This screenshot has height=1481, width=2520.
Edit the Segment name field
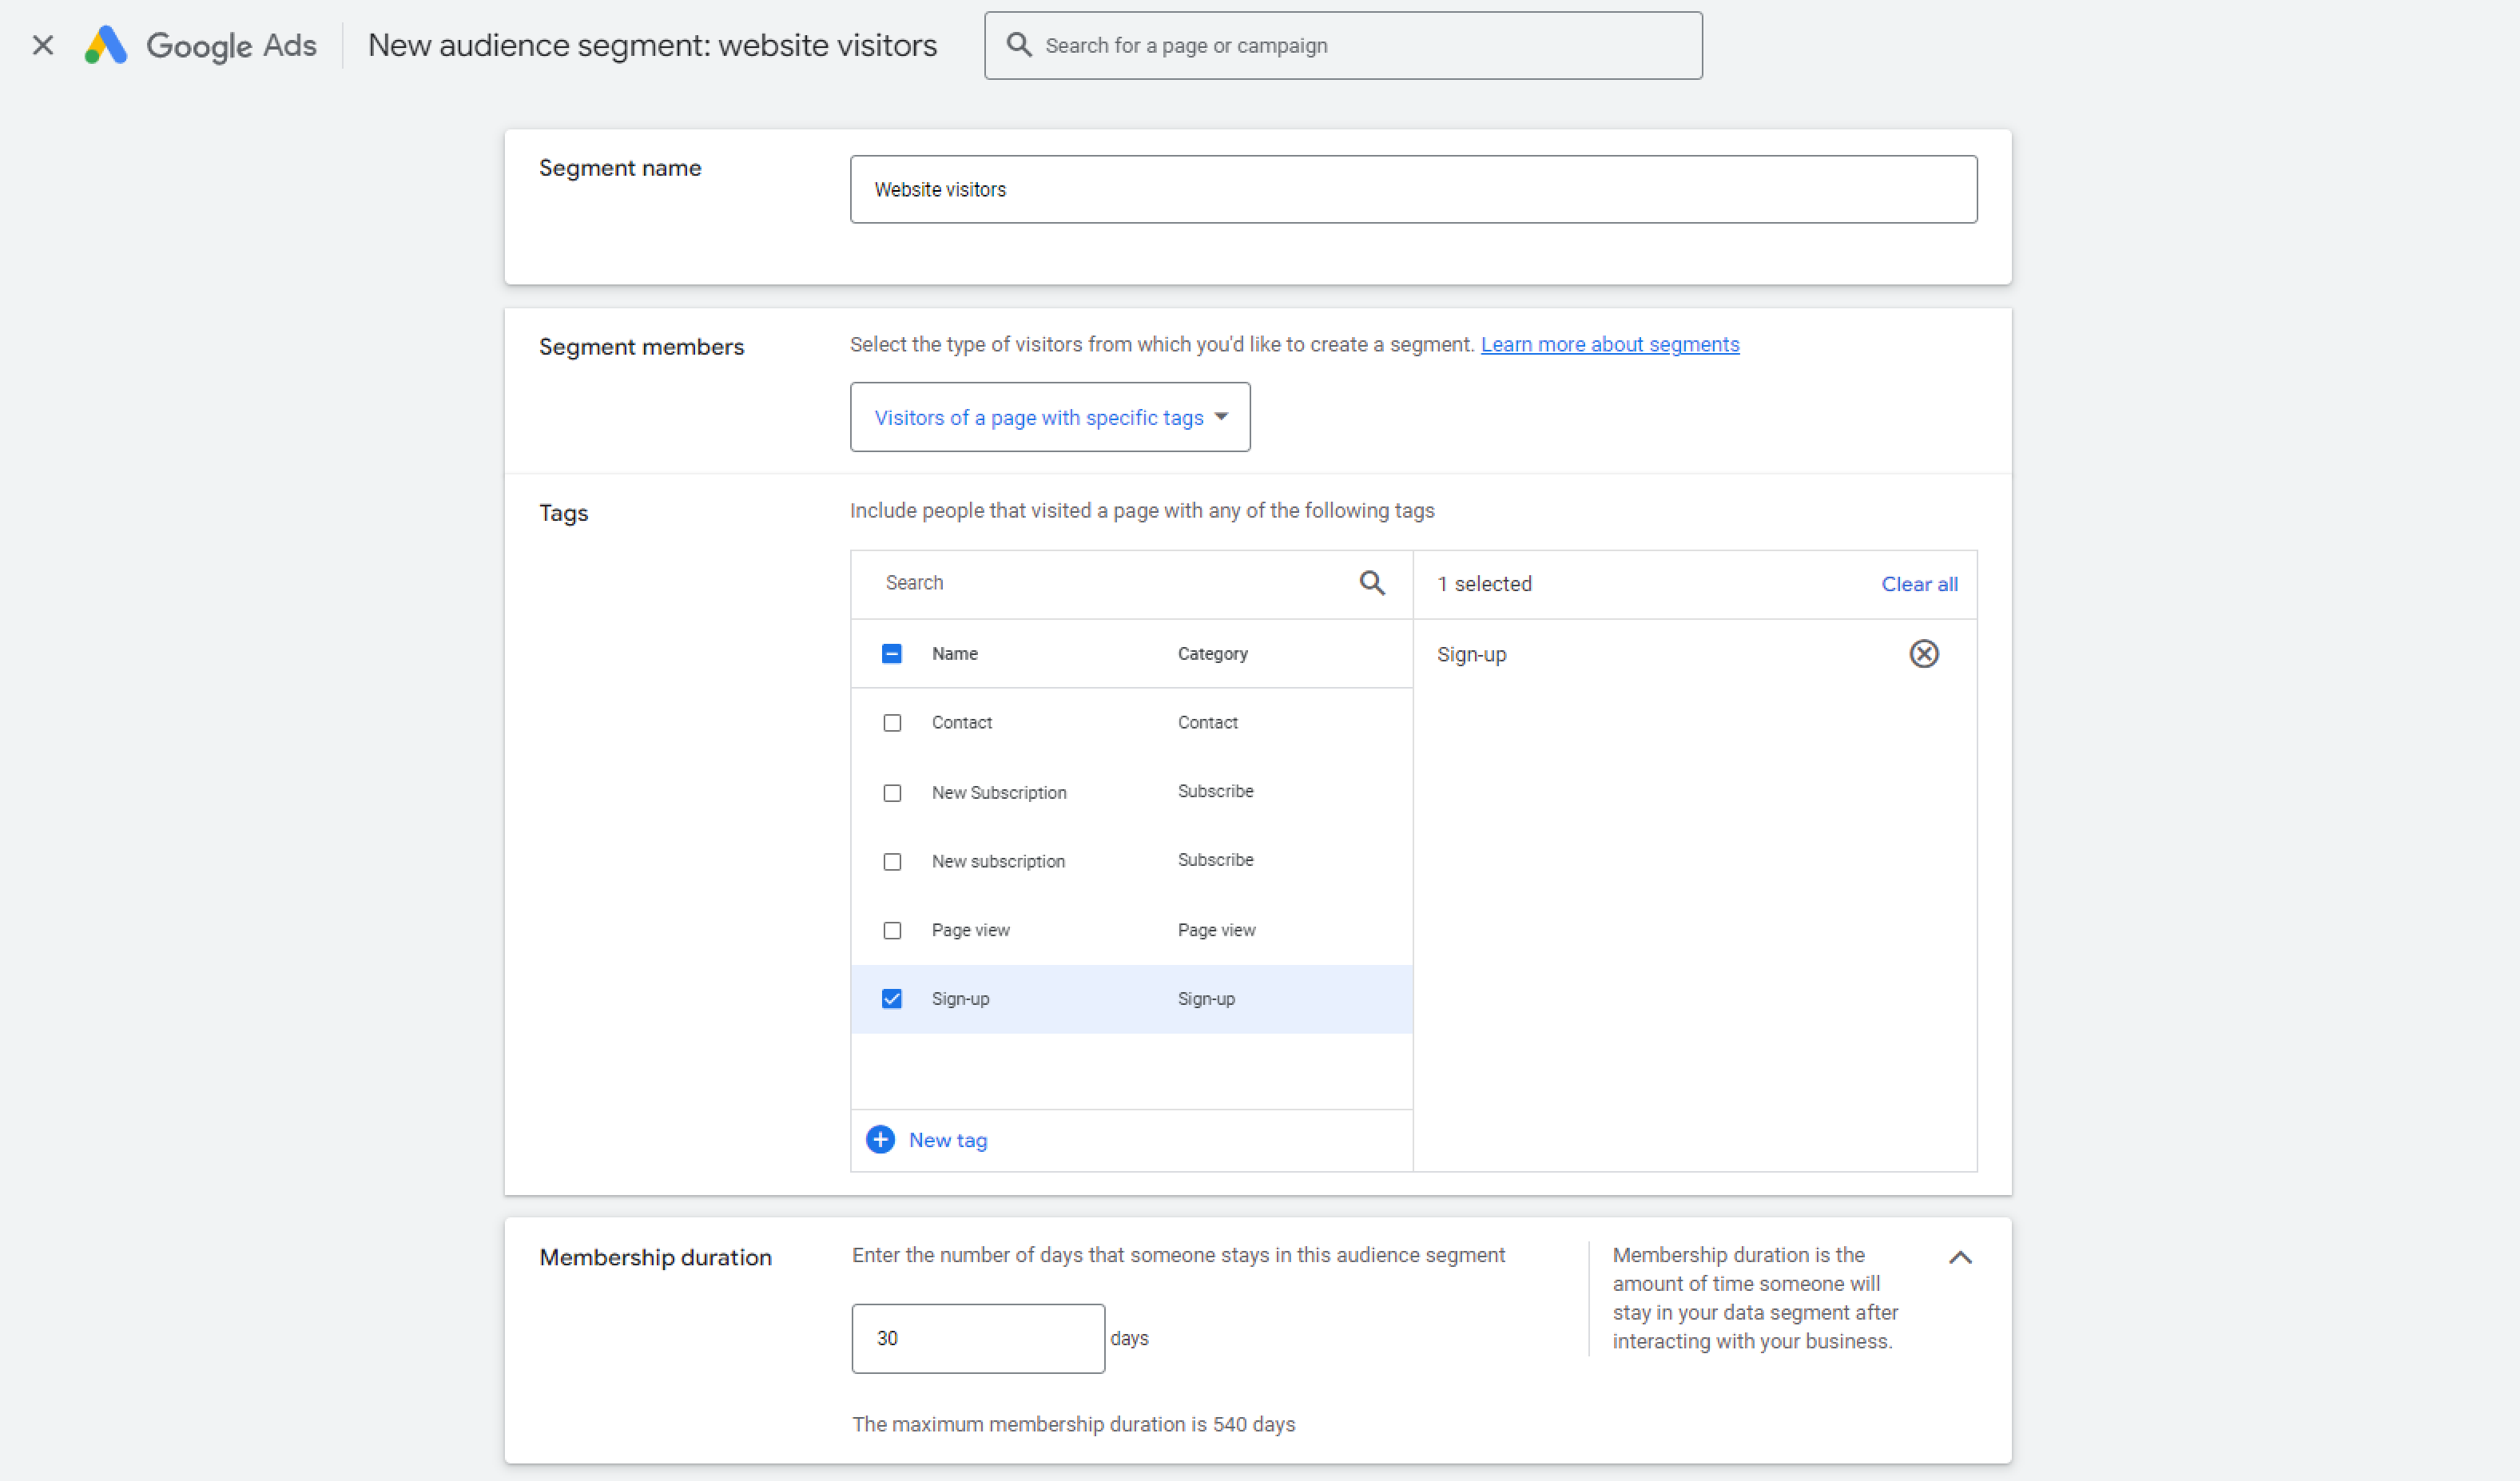(1413, 189)
